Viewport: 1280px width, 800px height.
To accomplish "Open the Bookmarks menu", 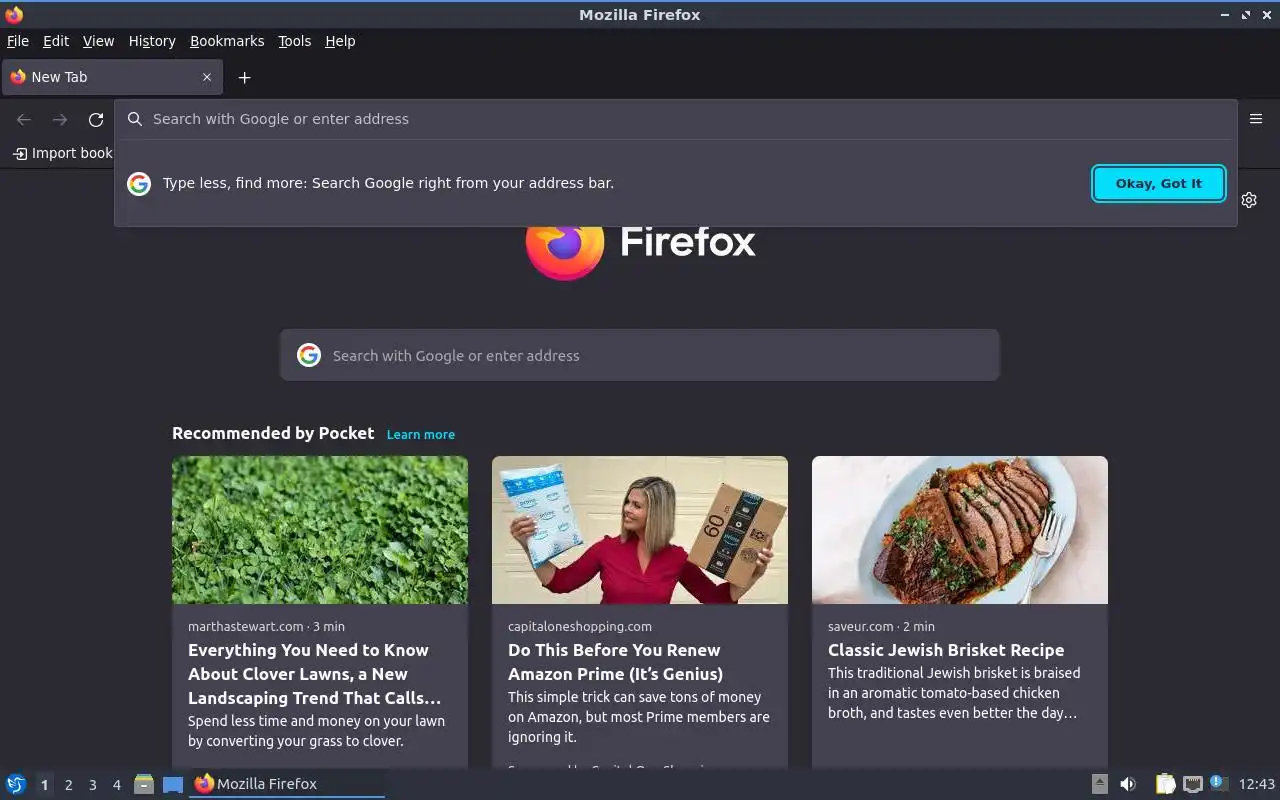I will click(x=227, y=41).
